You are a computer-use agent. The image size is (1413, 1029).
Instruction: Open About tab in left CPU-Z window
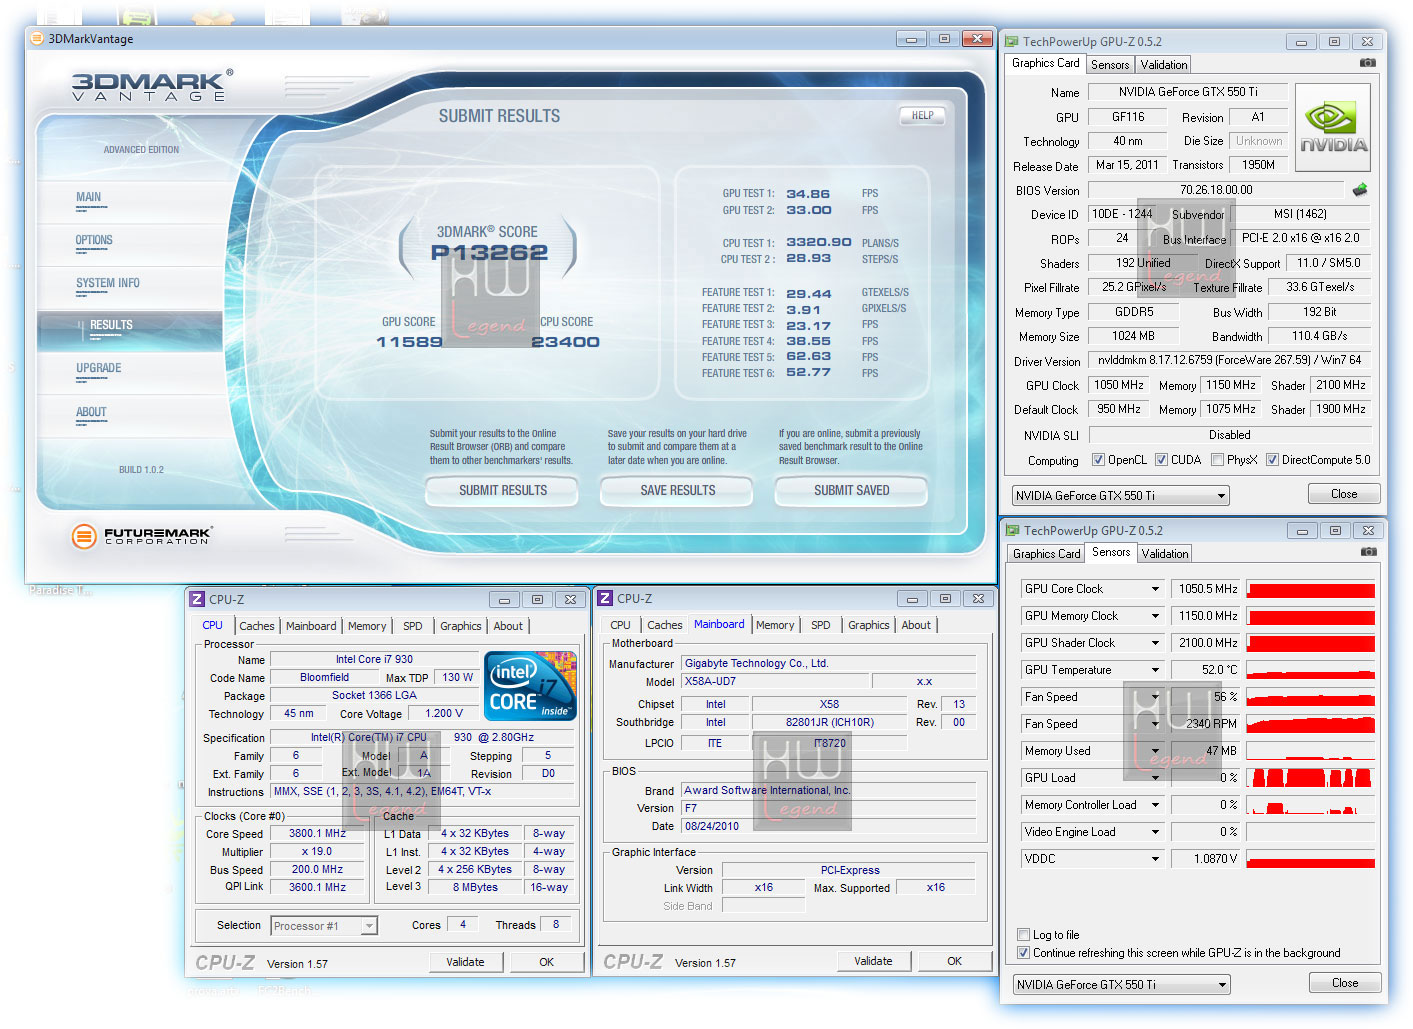[508, 626]
